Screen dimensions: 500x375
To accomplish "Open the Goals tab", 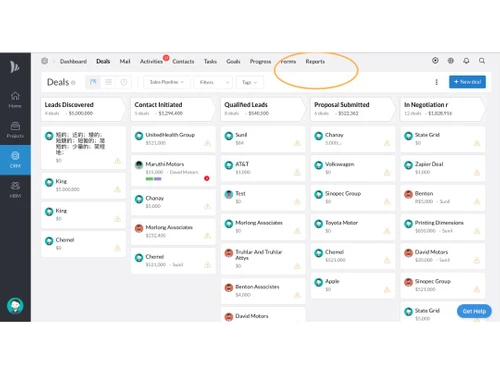I will tap(233, 61).
